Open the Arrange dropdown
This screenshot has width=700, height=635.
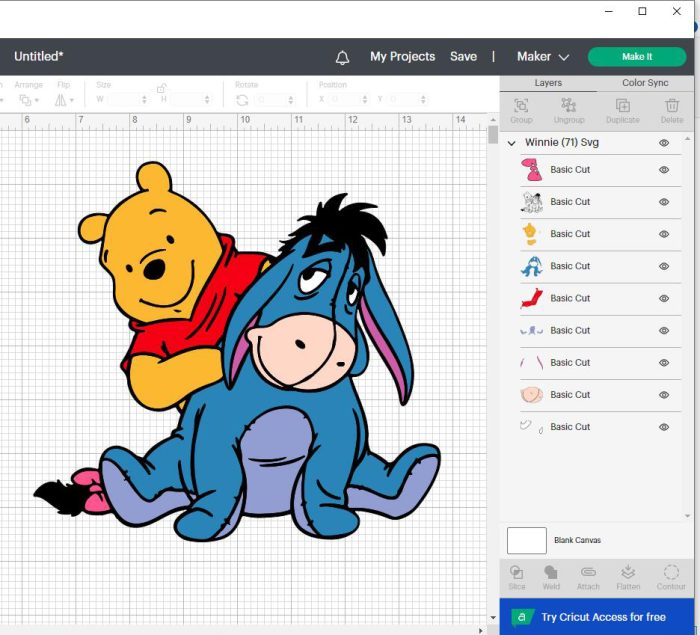[x=29, y=100]
